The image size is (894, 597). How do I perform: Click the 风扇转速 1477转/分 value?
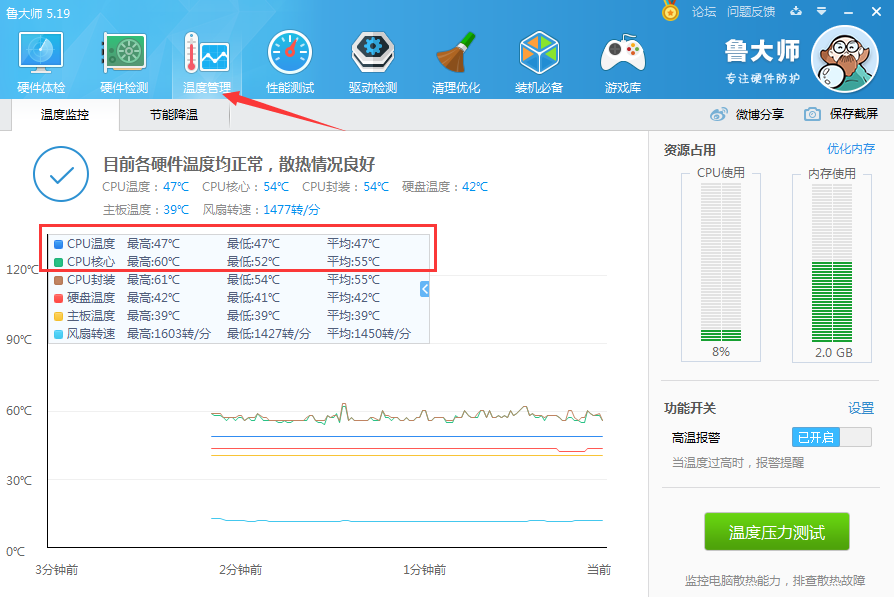coord(291,210)
